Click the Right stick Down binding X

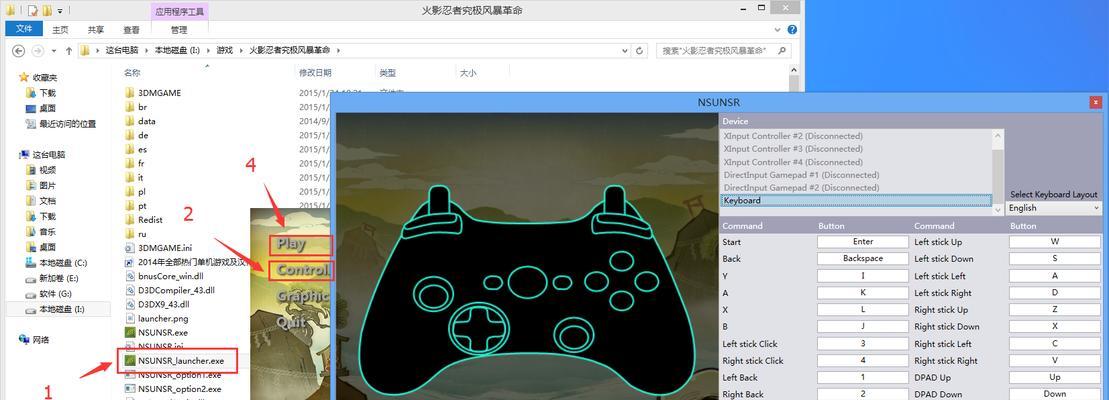(x=1055, y=327)
